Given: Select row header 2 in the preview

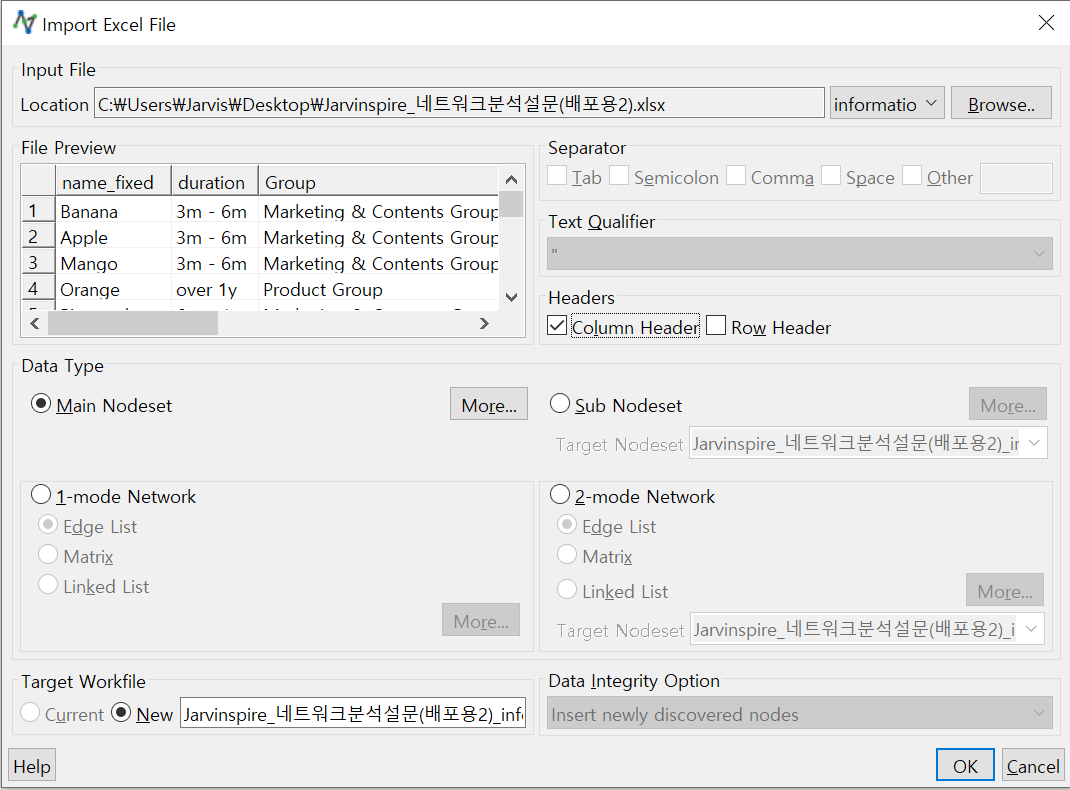Looking at the screenshot, I should (38, 237).
